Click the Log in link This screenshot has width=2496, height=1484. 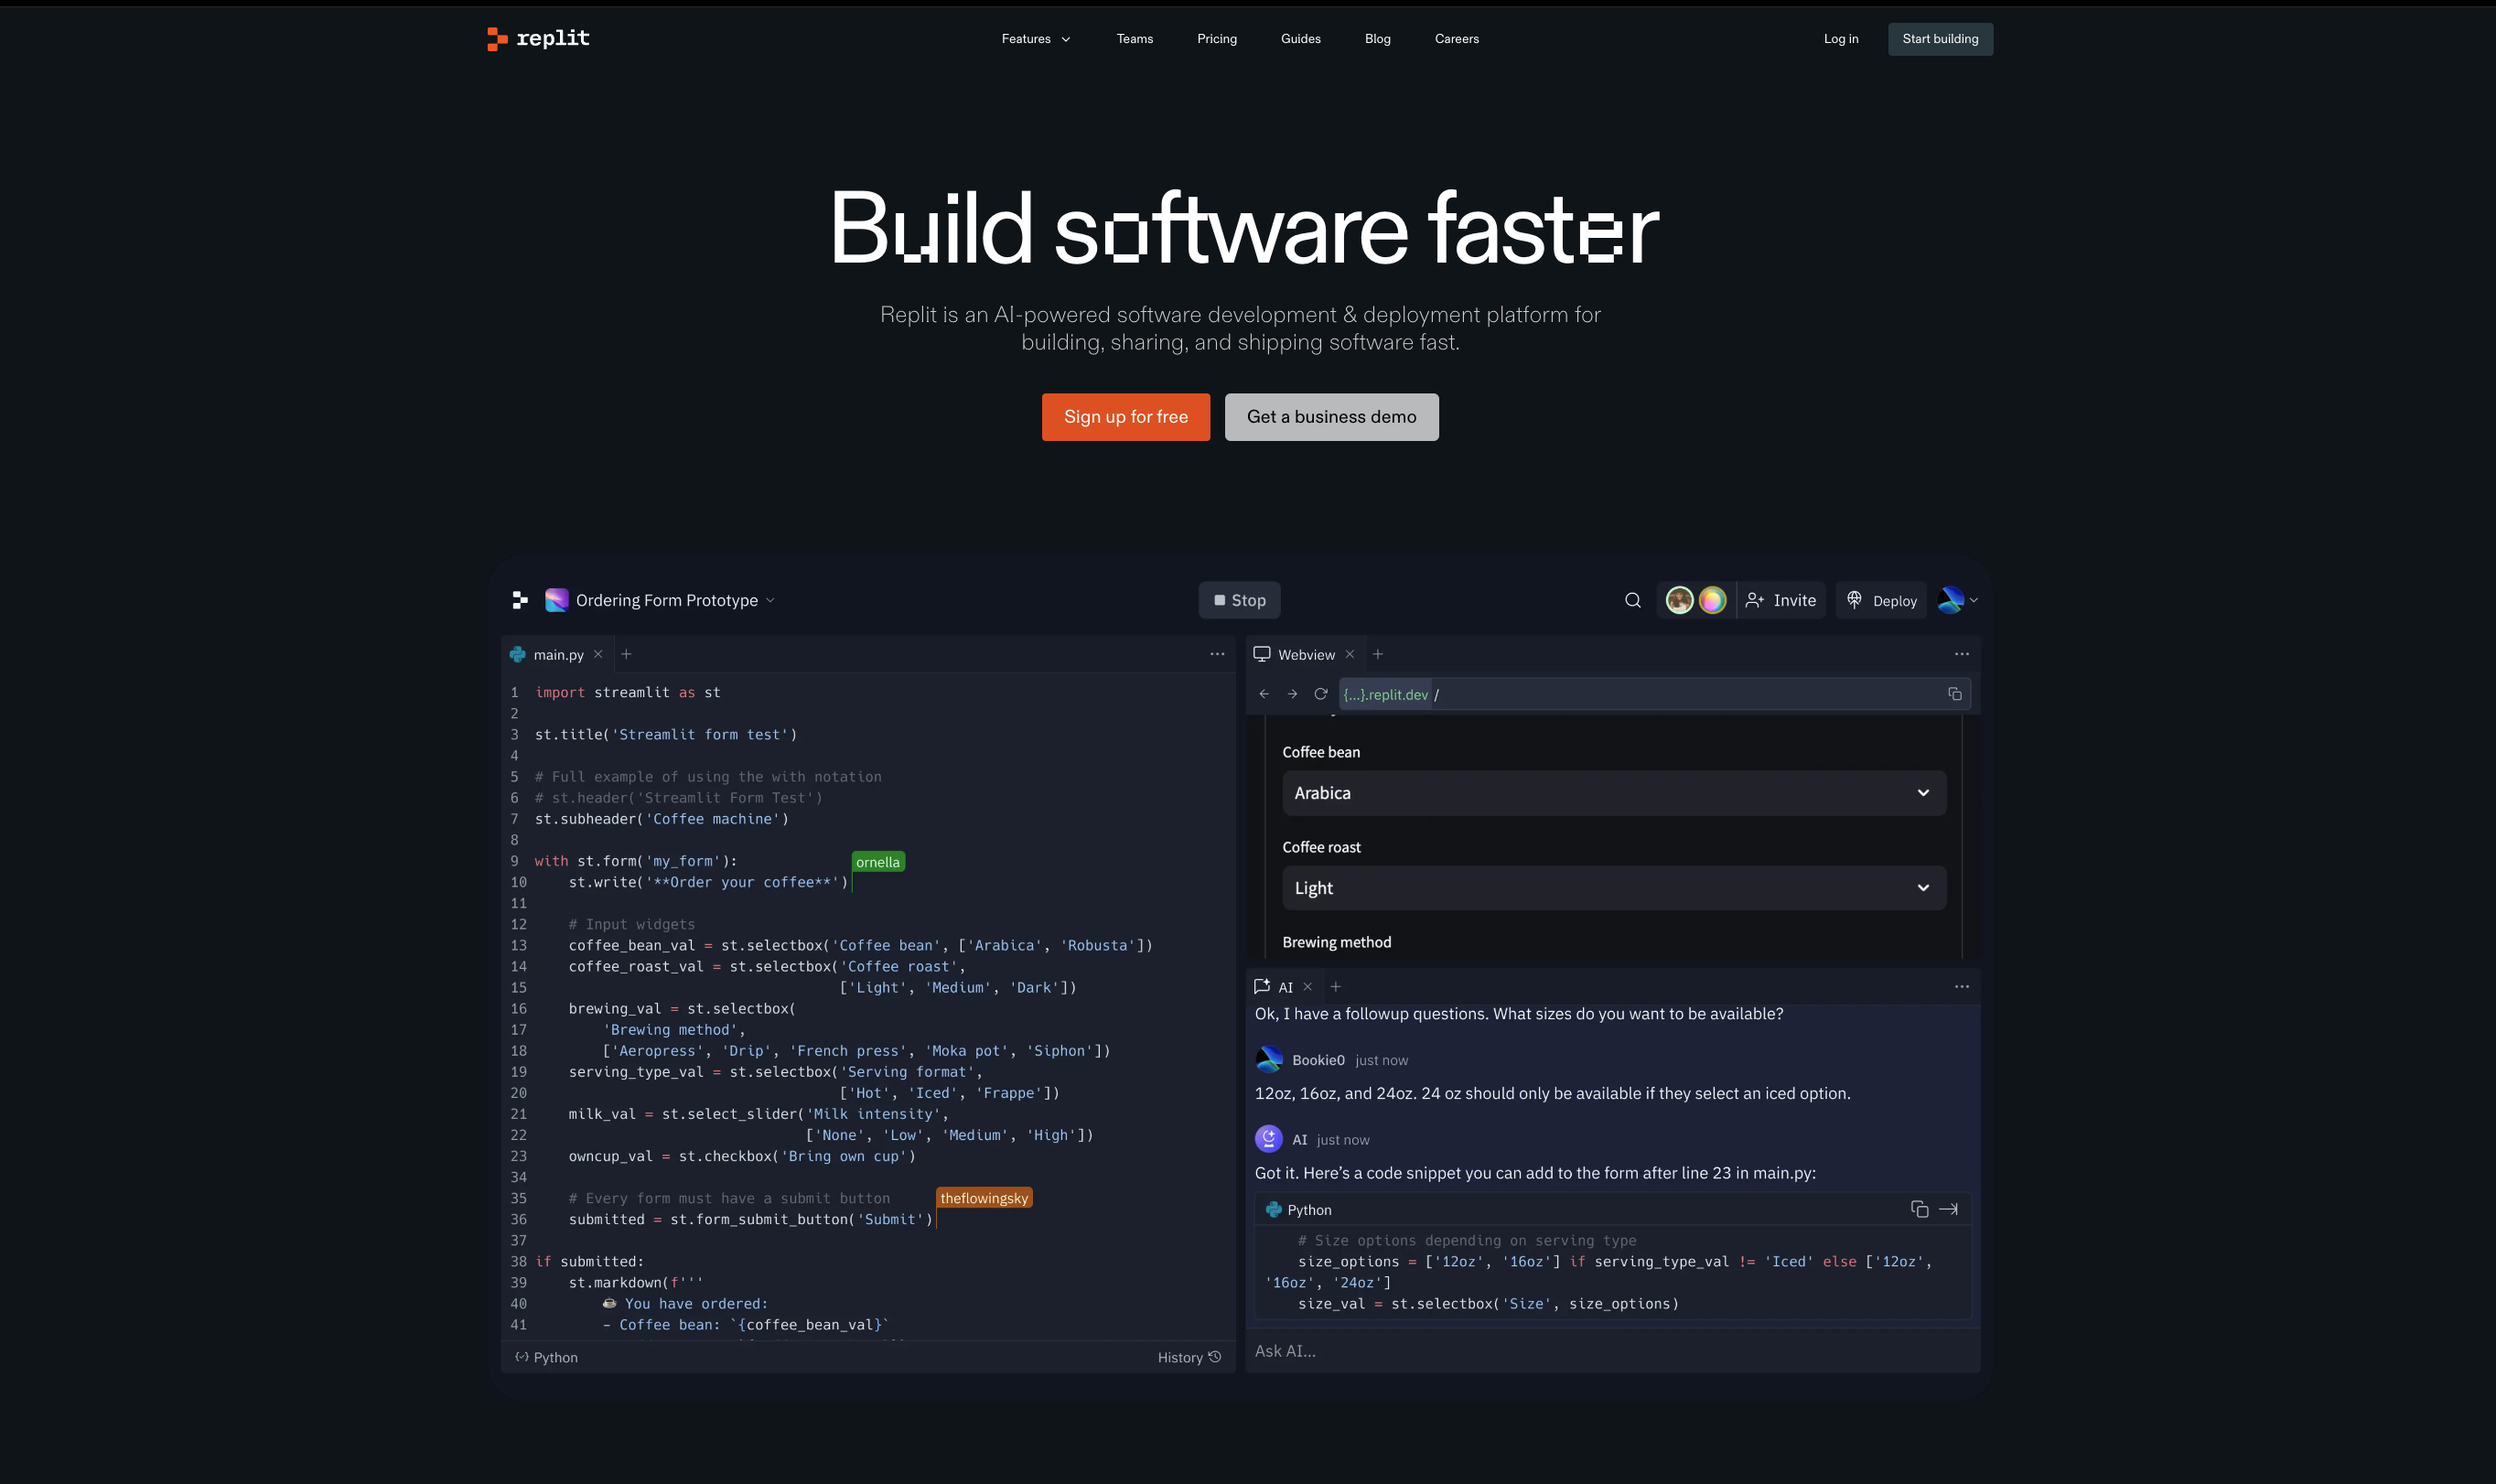point(1840,39)
